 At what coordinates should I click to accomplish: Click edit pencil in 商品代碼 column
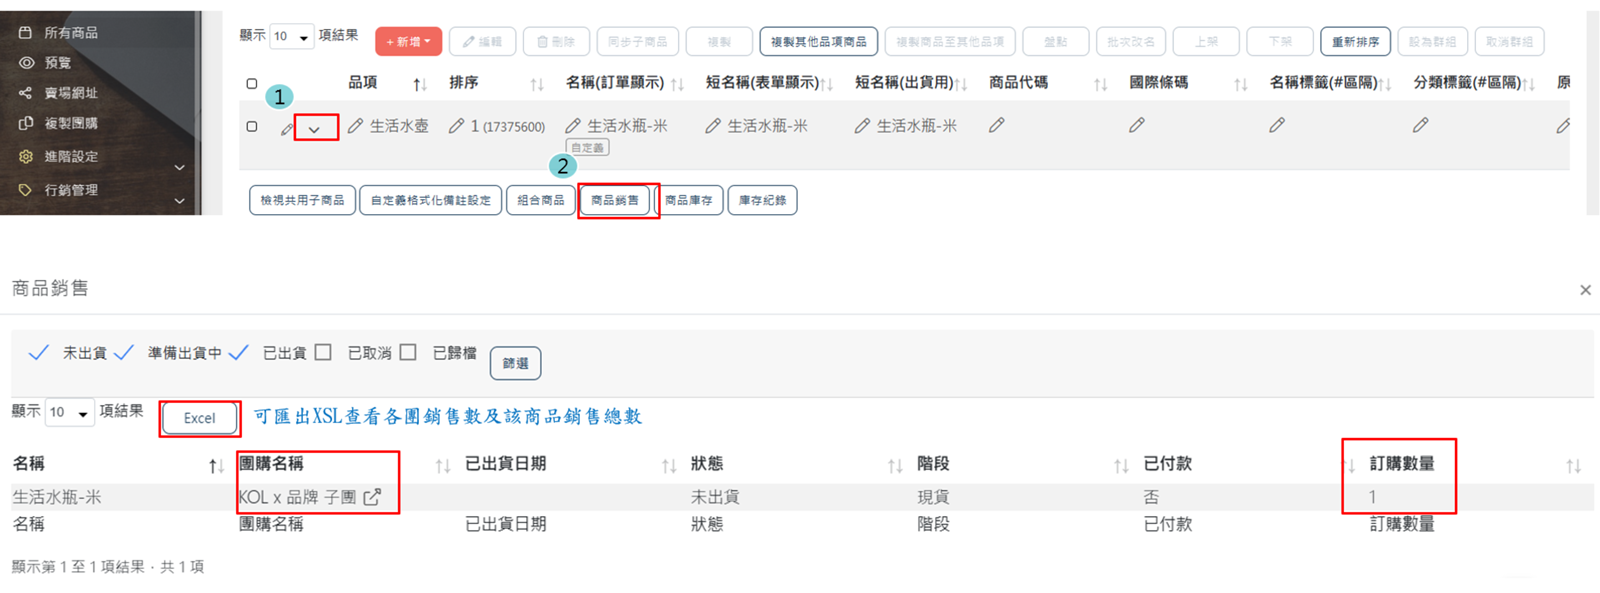(x=996, y=126)
